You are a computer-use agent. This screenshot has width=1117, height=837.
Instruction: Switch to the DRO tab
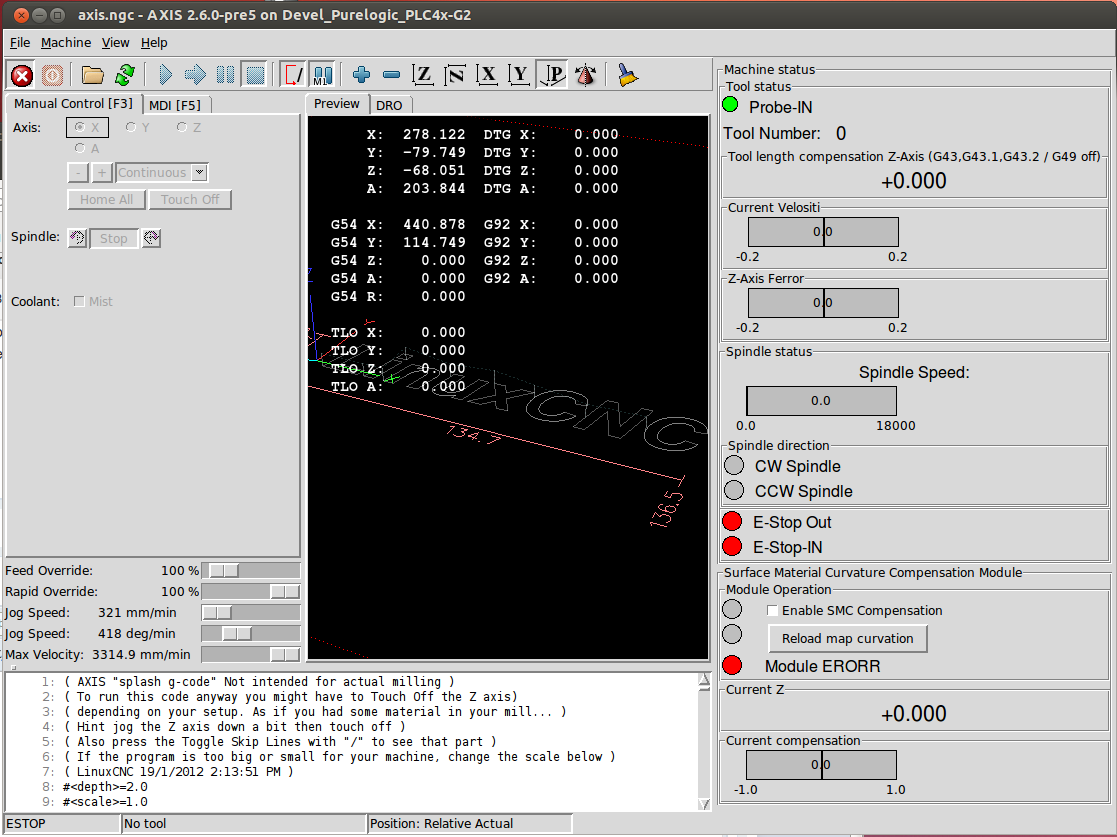coord(389,105)
